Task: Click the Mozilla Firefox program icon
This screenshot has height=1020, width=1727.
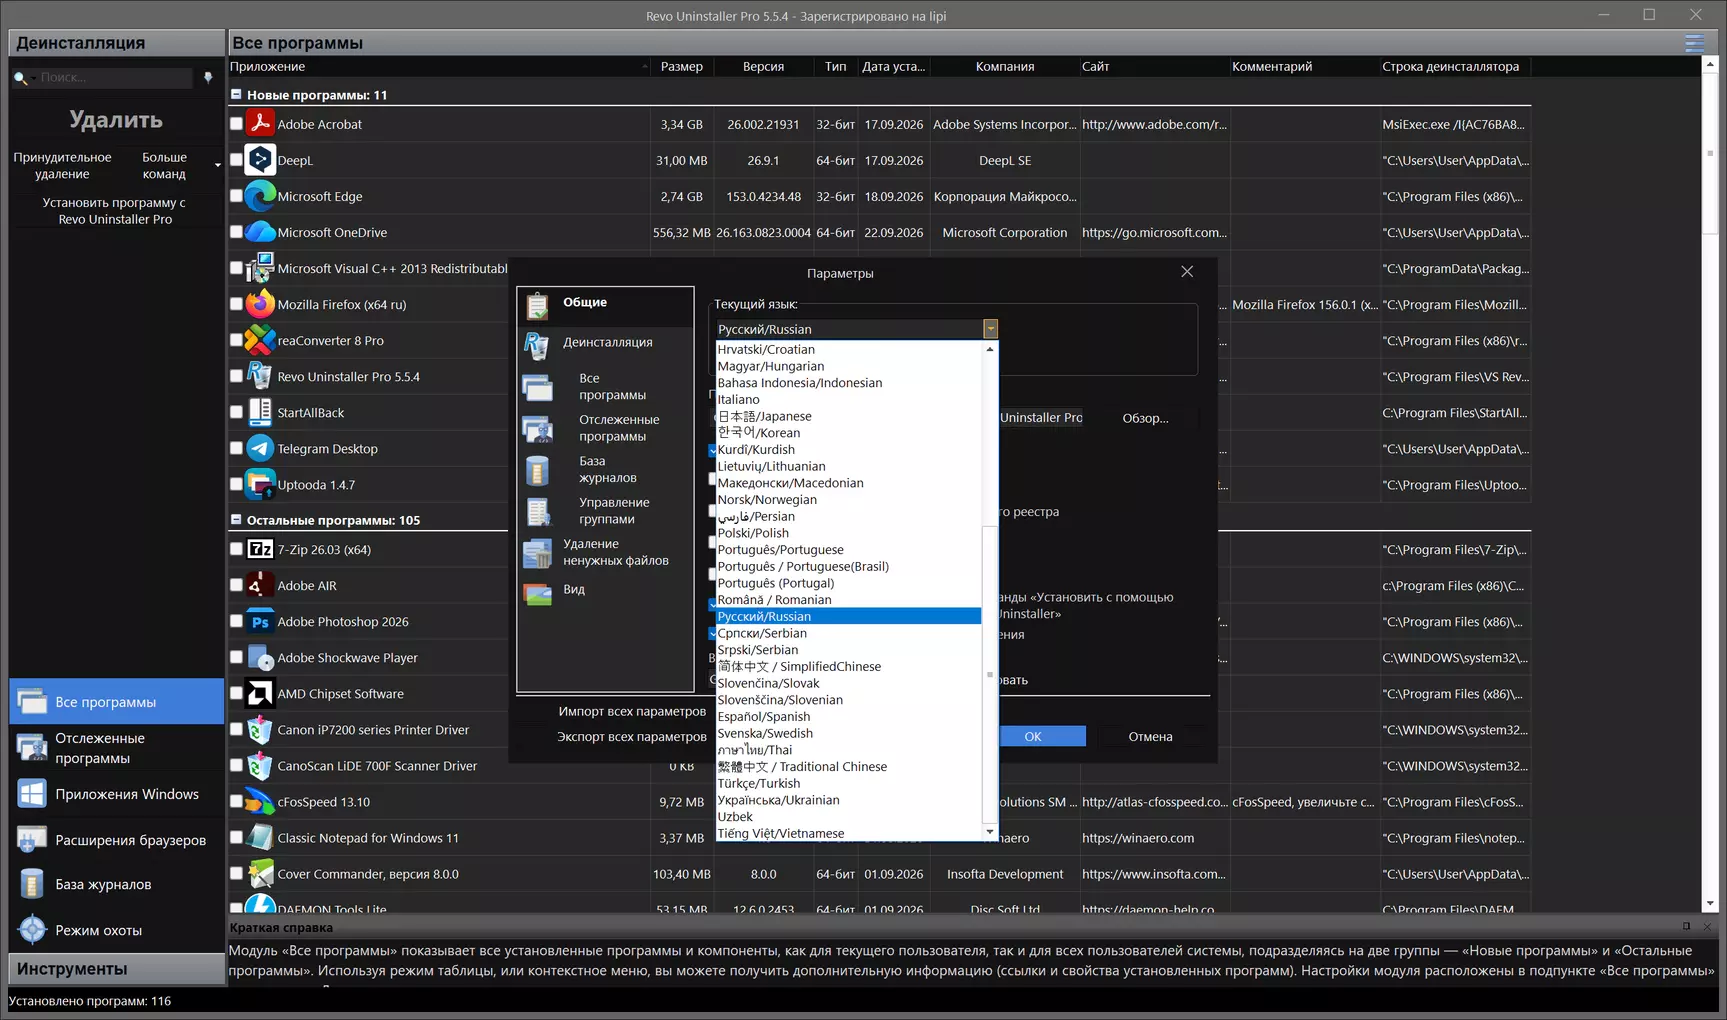Action: (x=260, y=304)
